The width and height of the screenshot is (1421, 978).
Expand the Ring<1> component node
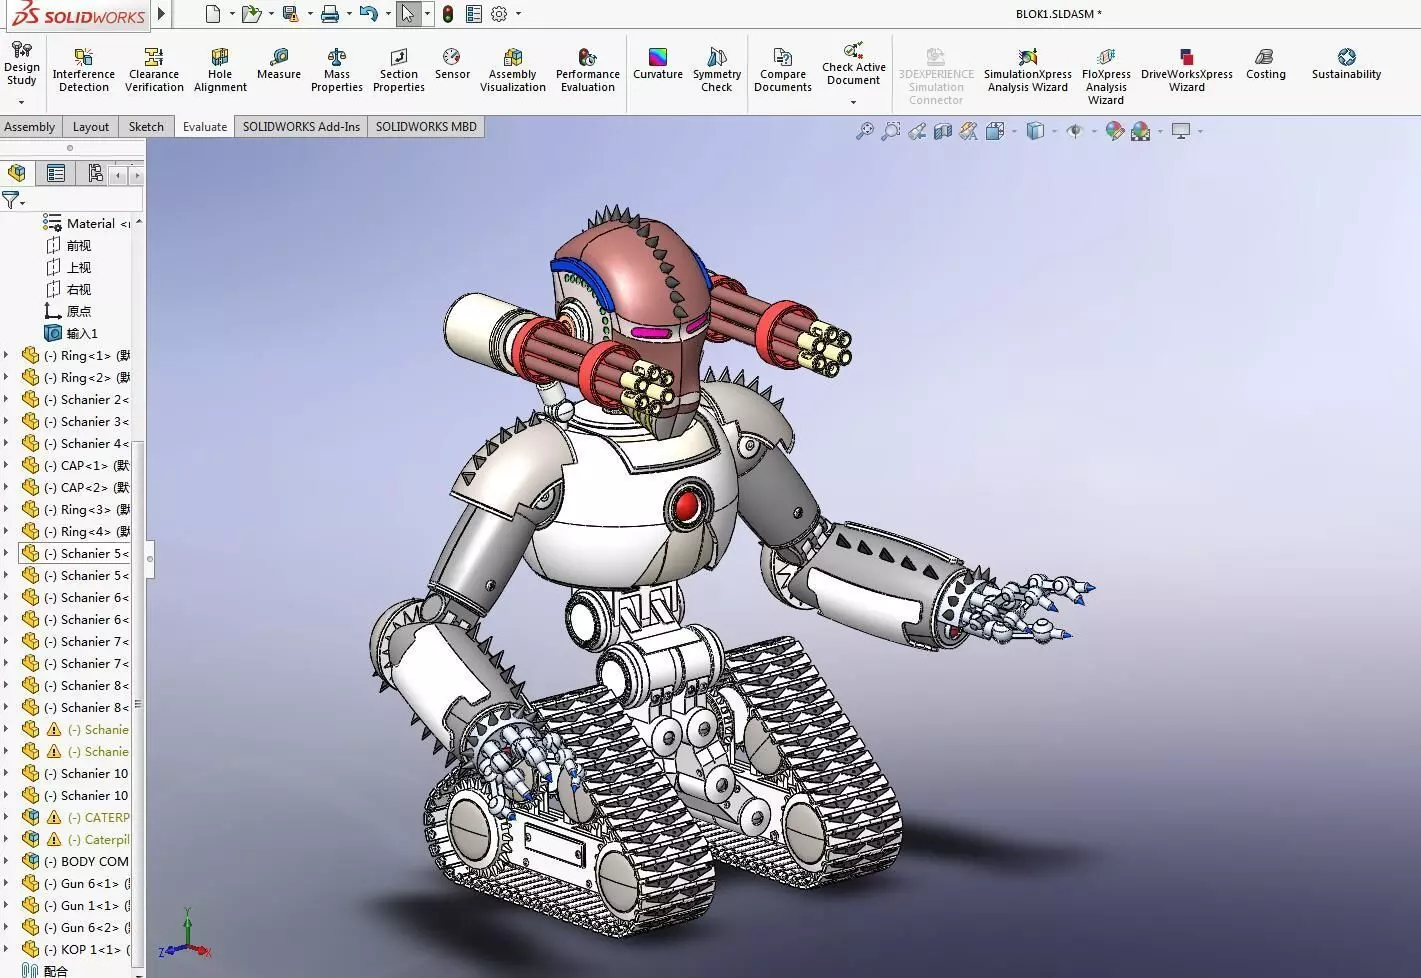[7, 355]
